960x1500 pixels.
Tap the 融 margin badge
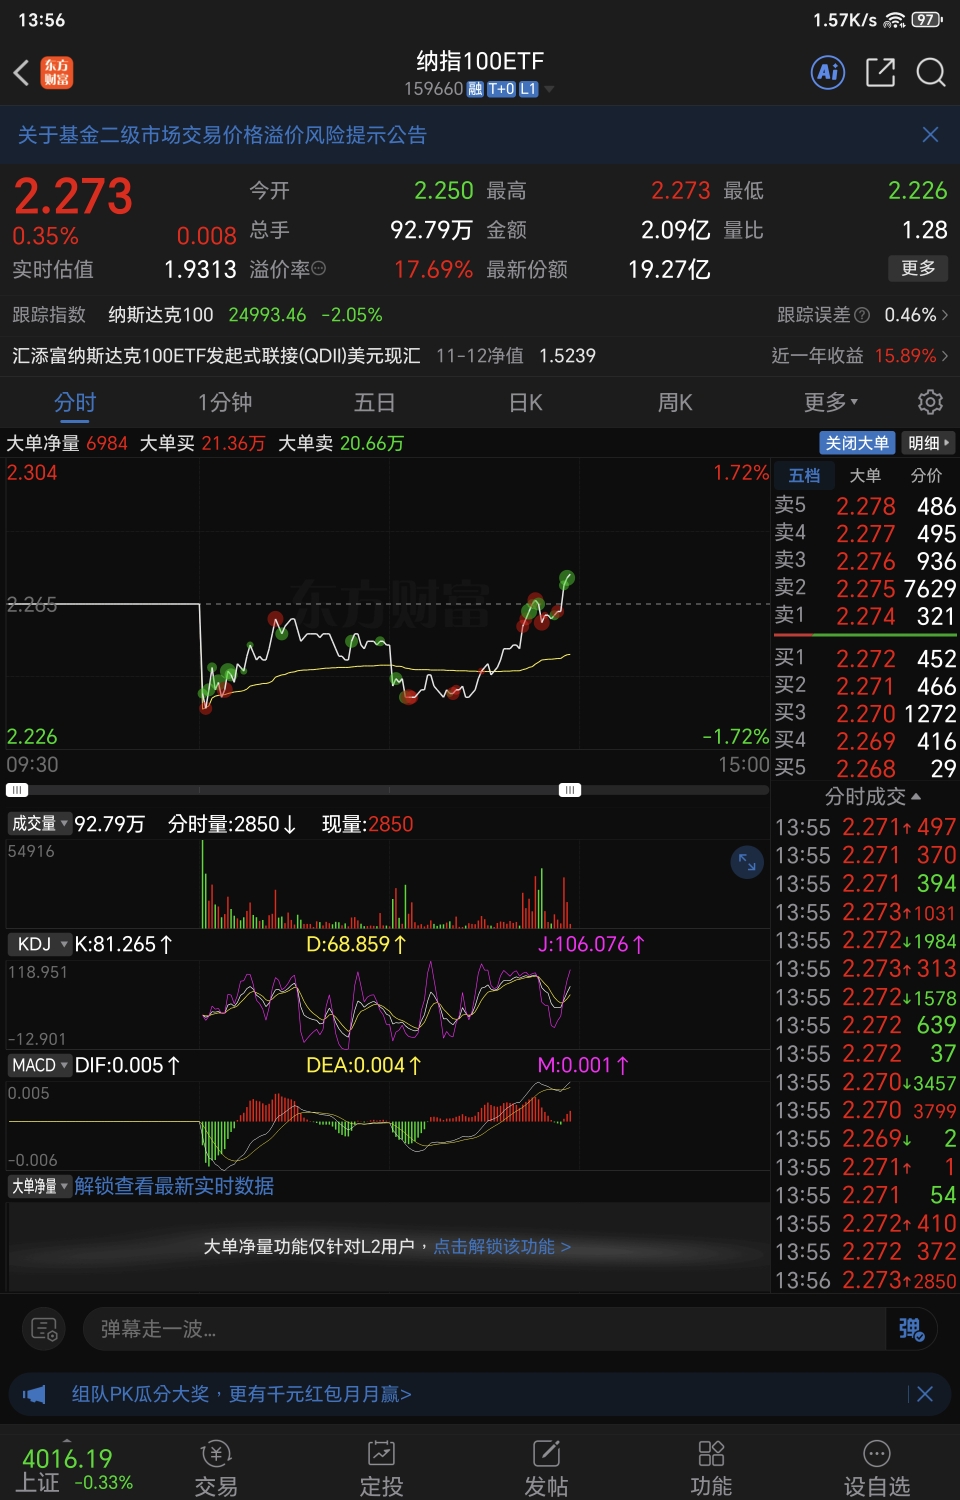[475, 89]
